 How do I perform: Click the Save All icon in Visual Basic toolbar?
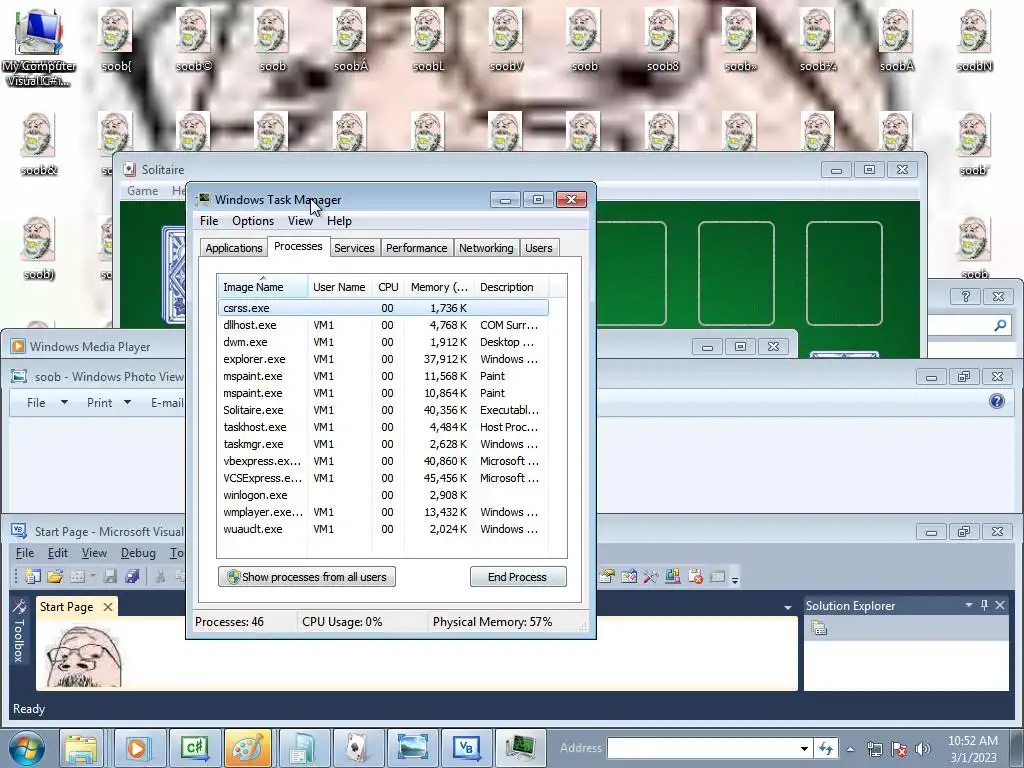click(133, 576)
